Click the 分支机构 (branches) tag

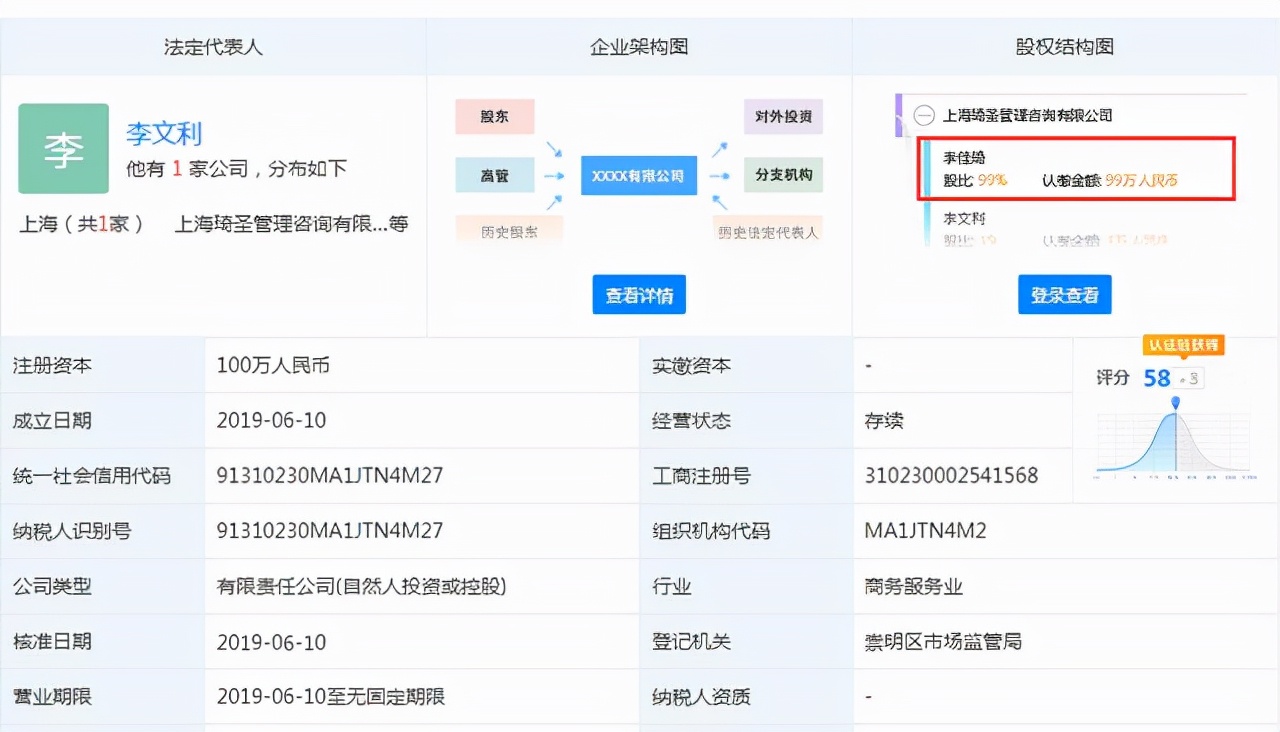(x=783, y=175)
